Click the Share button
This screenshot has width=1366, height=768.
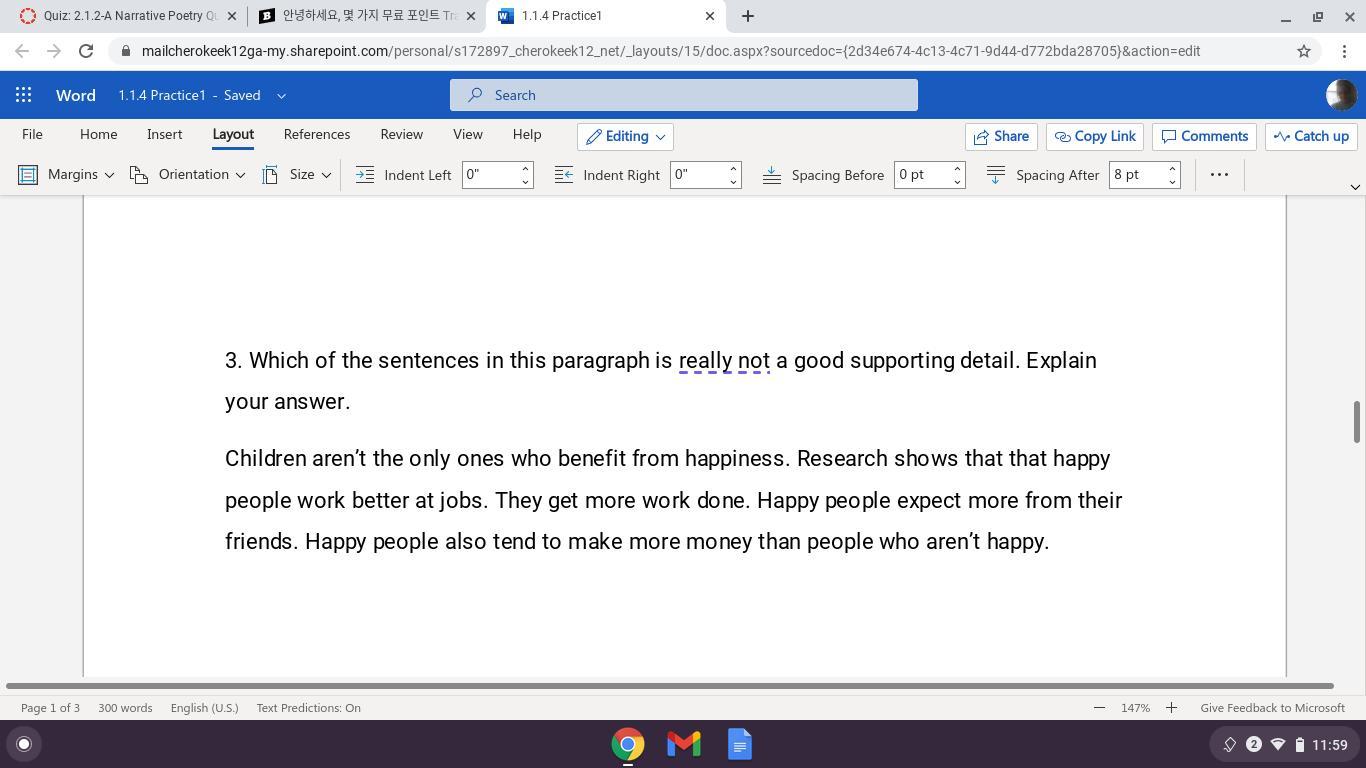[x=1001, y=136]
